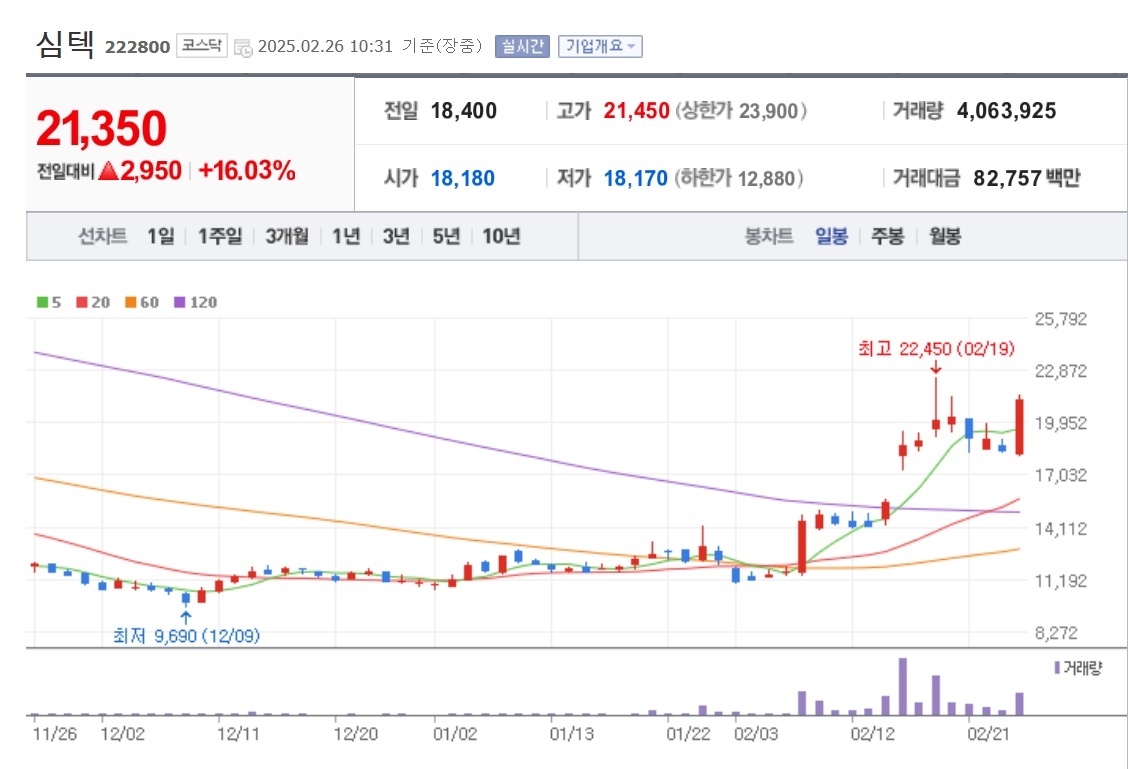Screen dimensions: 1128x769
Task: Switch to 주봉 candle chart
Action: pyautogui.click(x=888, y=236)
